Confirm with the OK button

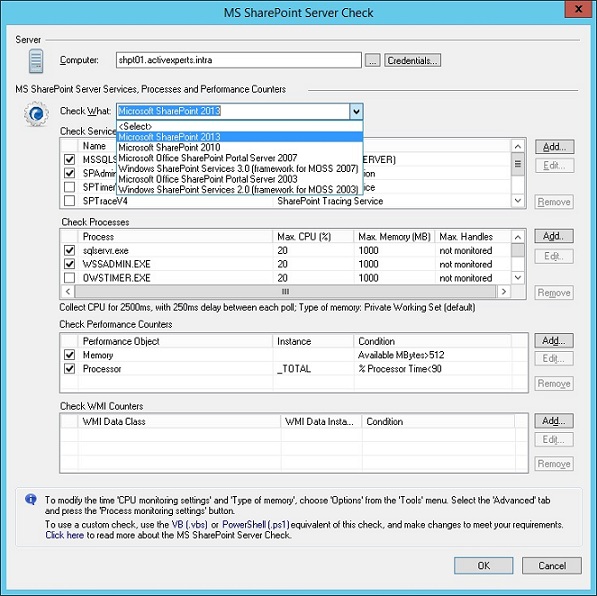click(x=484, y=566)
